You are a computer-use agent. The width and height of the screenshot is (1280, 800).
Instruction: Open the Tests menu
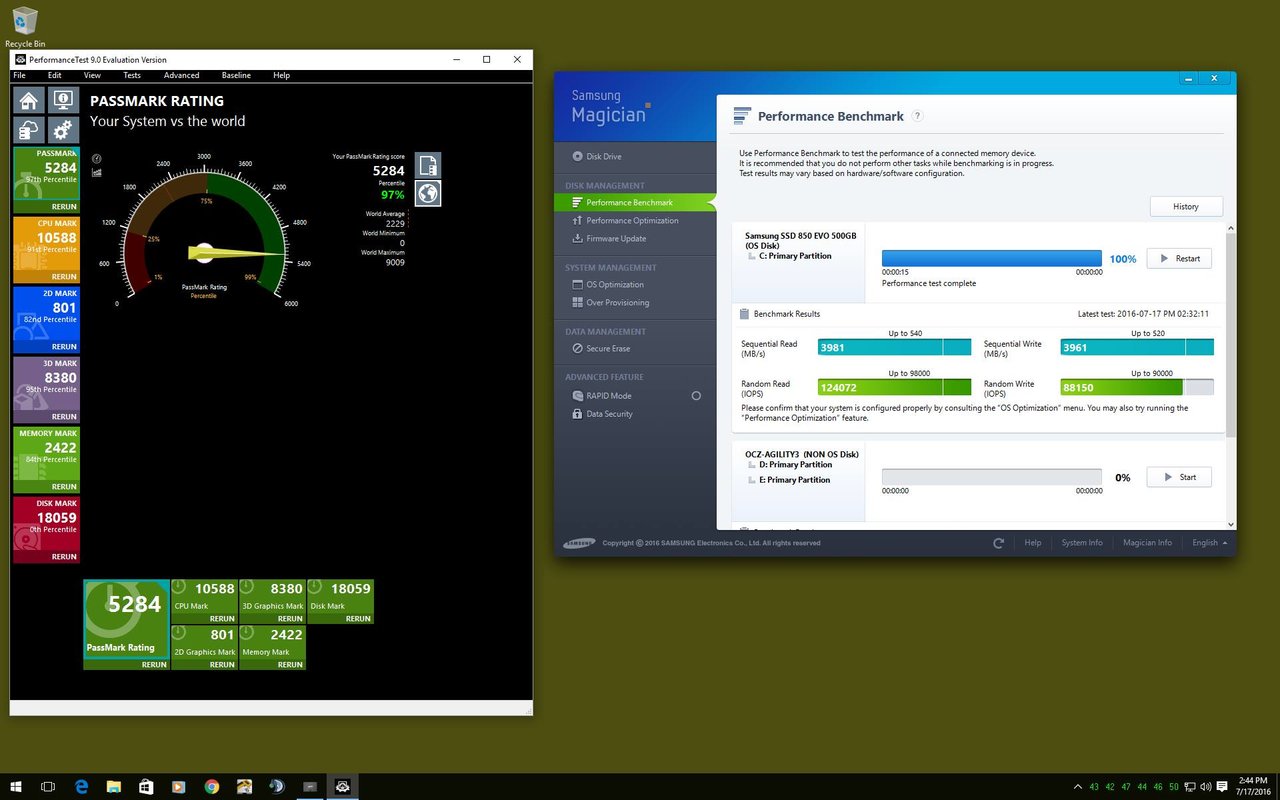pyautogui.click(x=132, y=75)
